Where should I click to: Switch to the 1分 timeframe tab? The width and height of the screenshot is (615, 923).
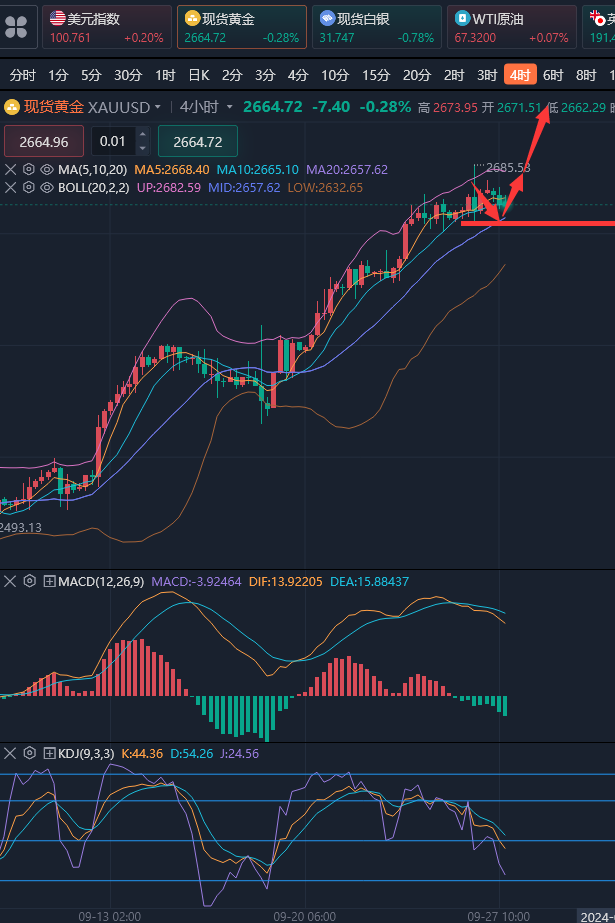tap(58, 75)
